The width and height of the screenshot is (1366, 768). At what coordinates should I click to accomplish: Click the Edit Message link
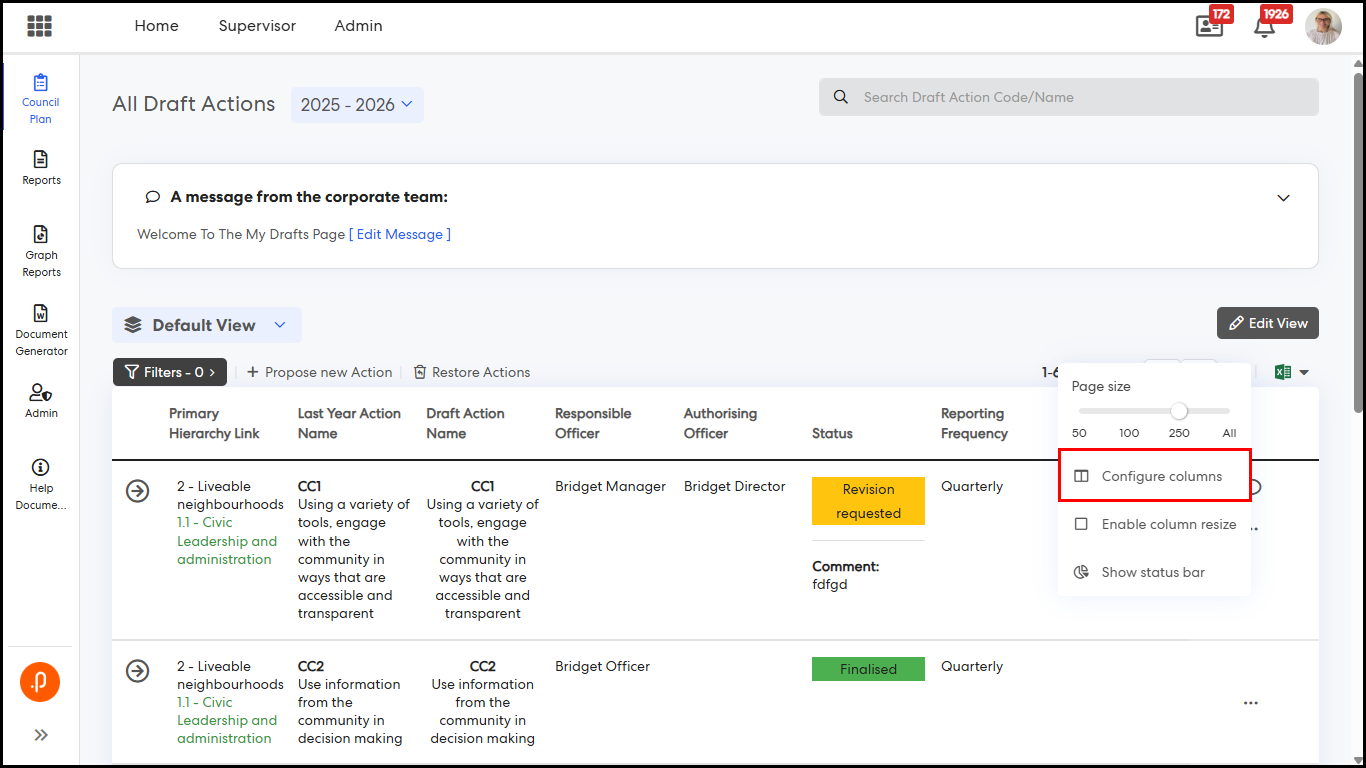399,234
